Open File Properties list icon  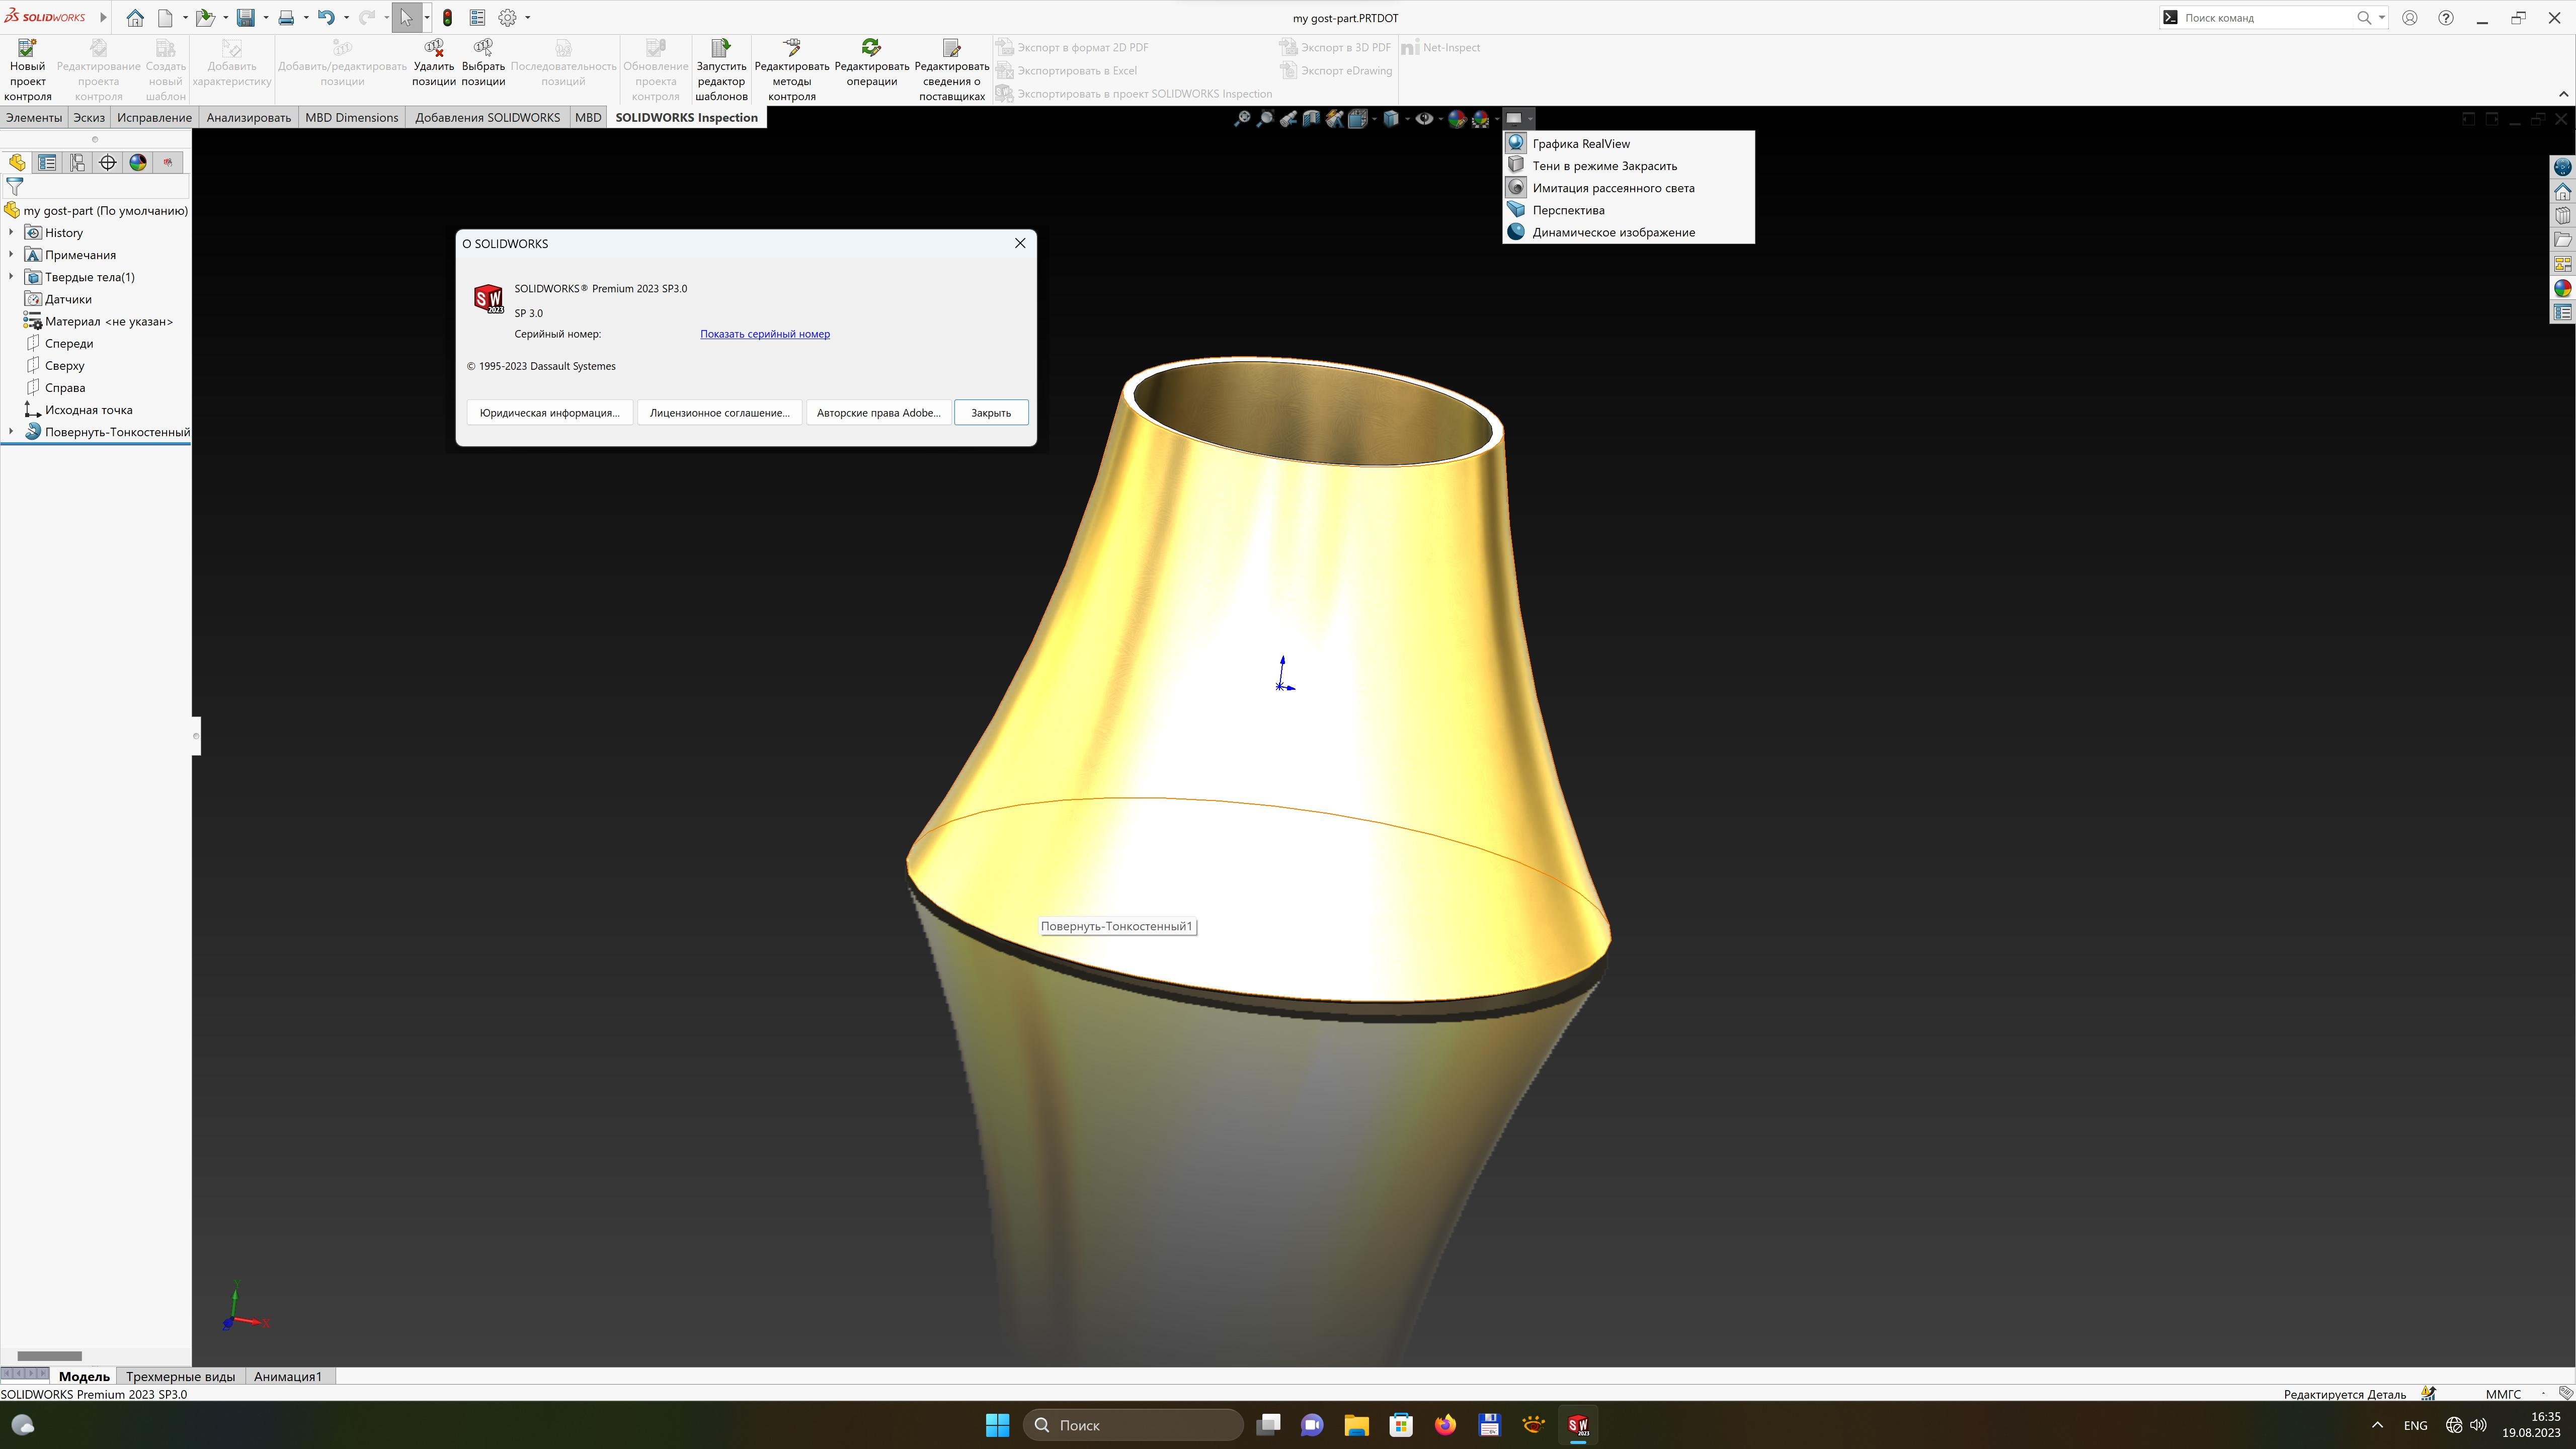pos(477,18)
